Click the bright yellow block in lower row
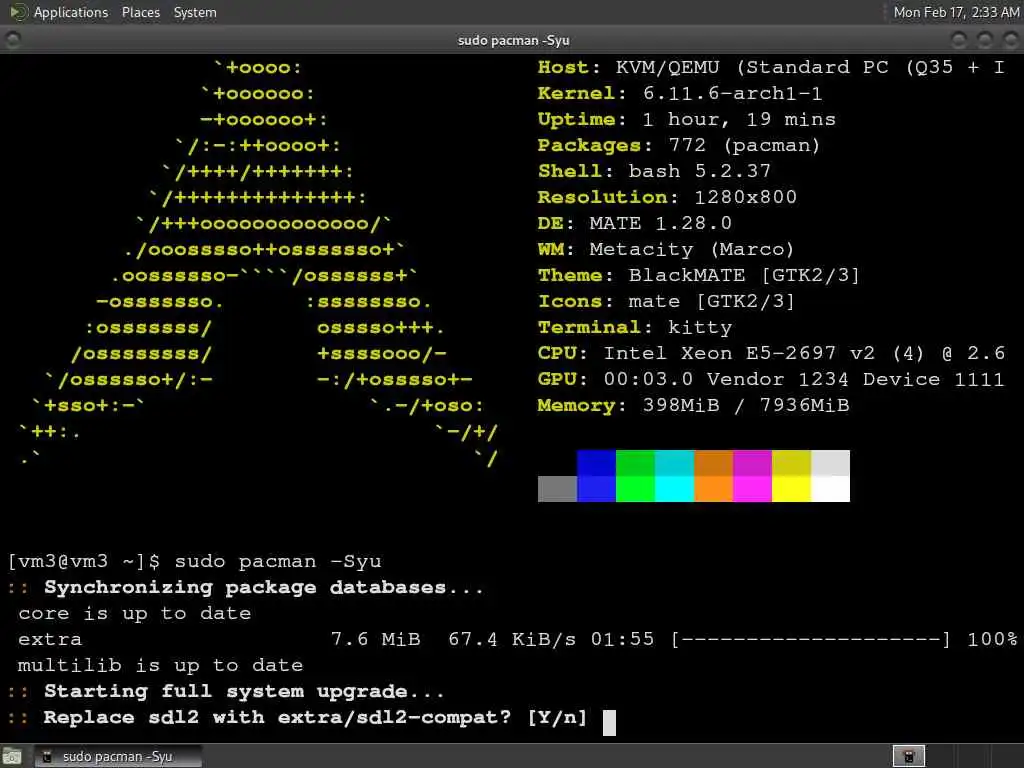This screenshot has height=768, width=1024. click(792, 488)
